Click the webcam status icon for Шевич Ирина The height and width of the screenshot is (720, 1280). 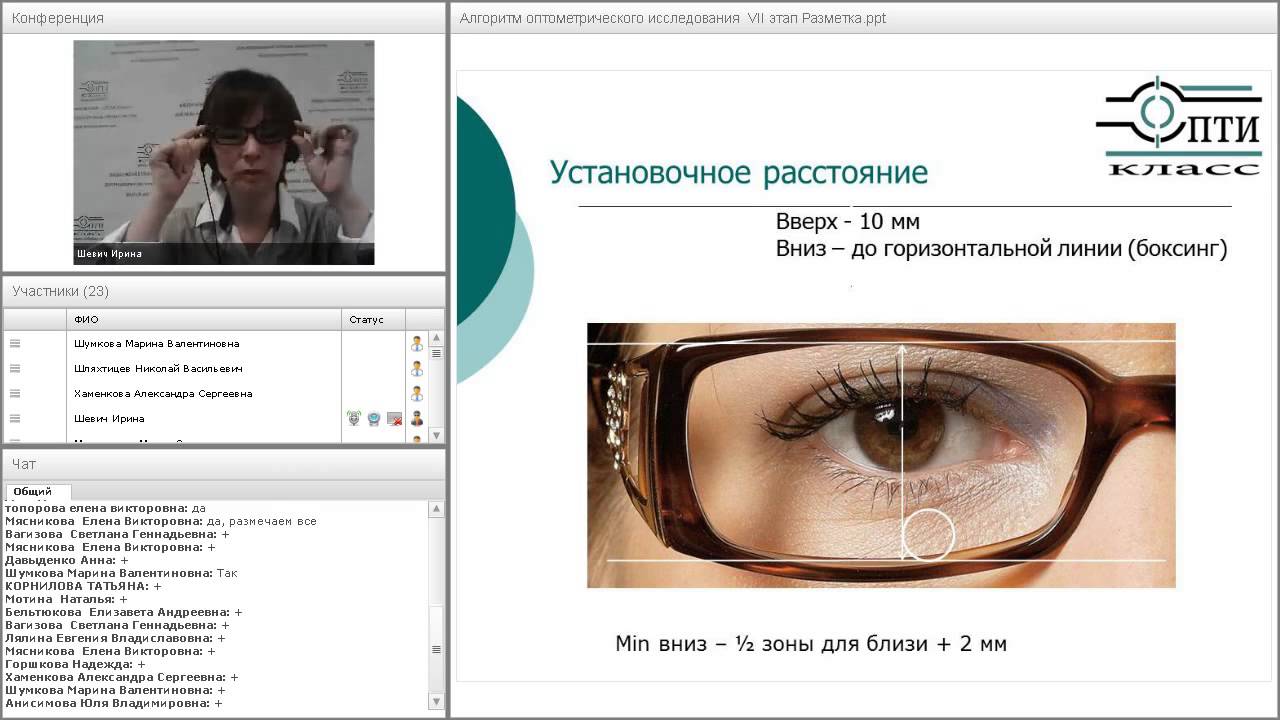[374, 419]
